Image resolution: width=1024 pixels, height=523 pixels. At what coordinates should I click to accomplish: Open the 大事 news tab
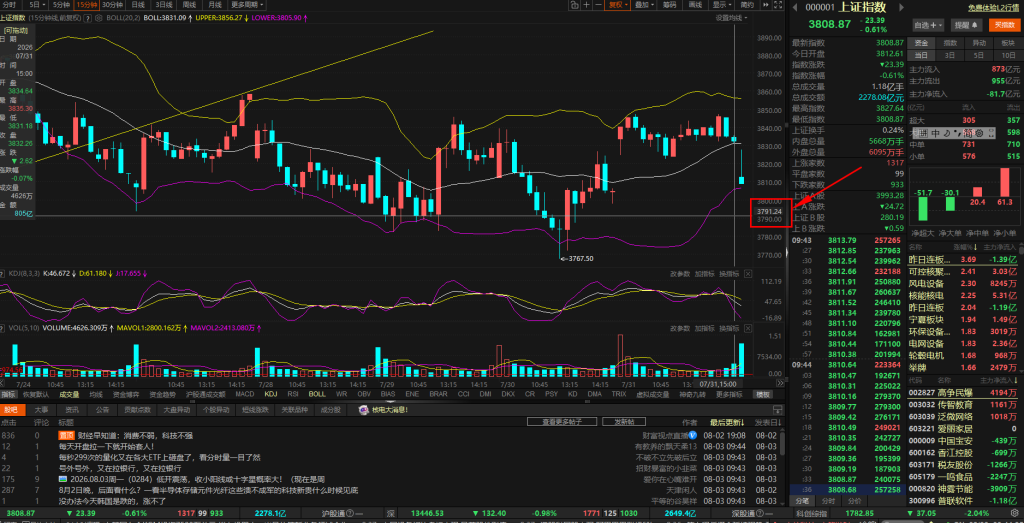41,409
